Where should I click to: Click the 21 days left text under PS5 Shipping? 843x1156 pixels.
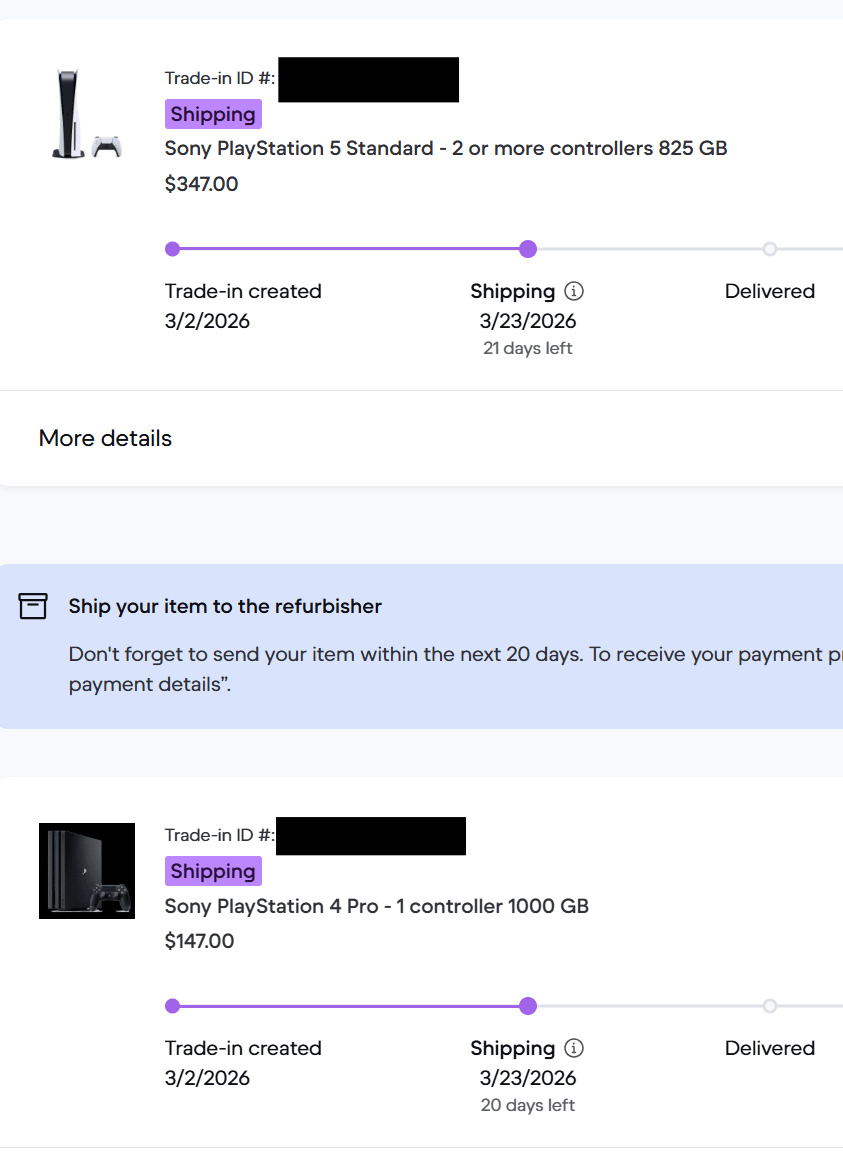tap(528, 349)
